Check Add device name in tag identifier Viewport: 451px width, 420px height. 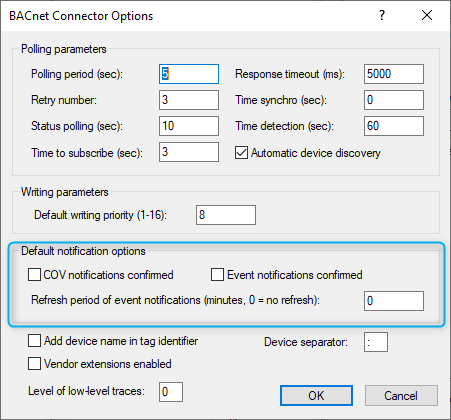coord(34,341)
